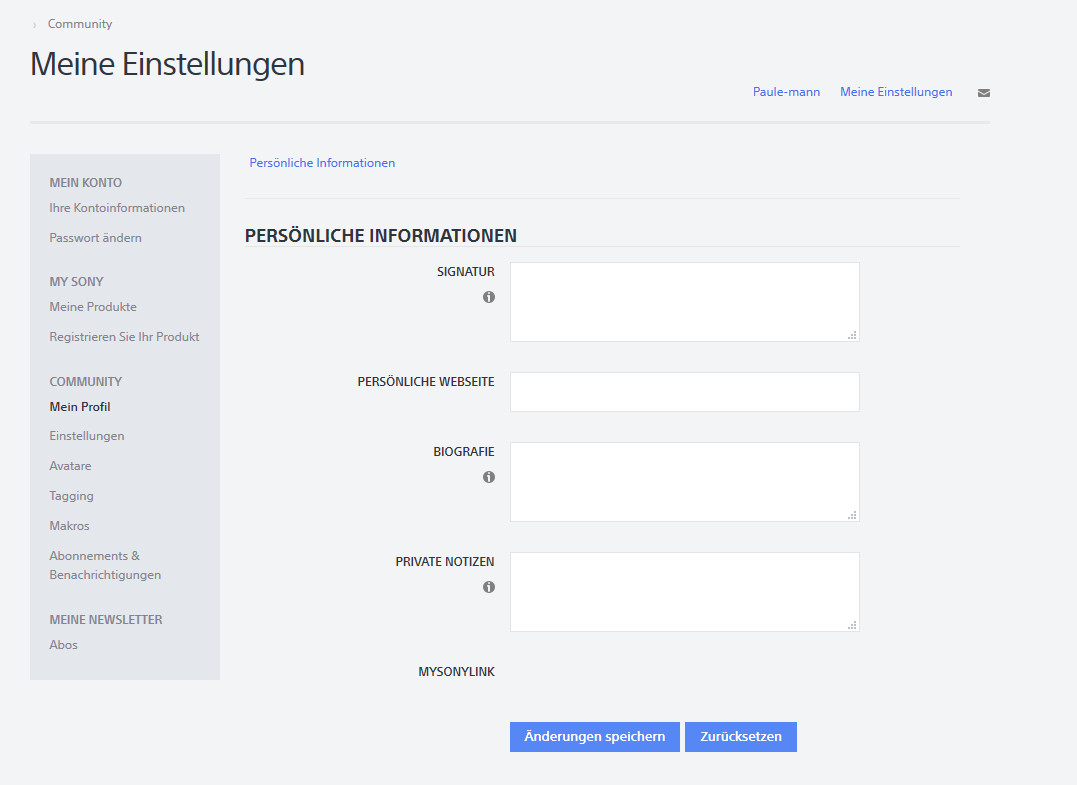The image size is (1077, 785).
Task: Select Avatare in the Community menu
Action: pyautogui.click(x=70, y=466)
